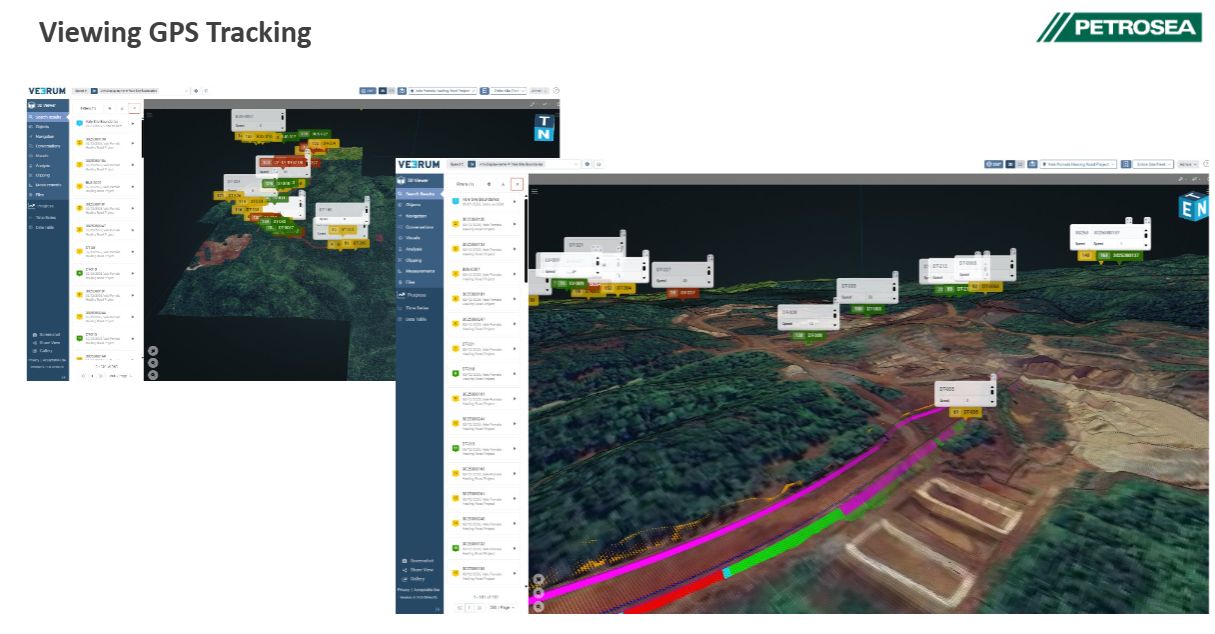Click Screenshot in front window sidebar

[x=420, y=560]
